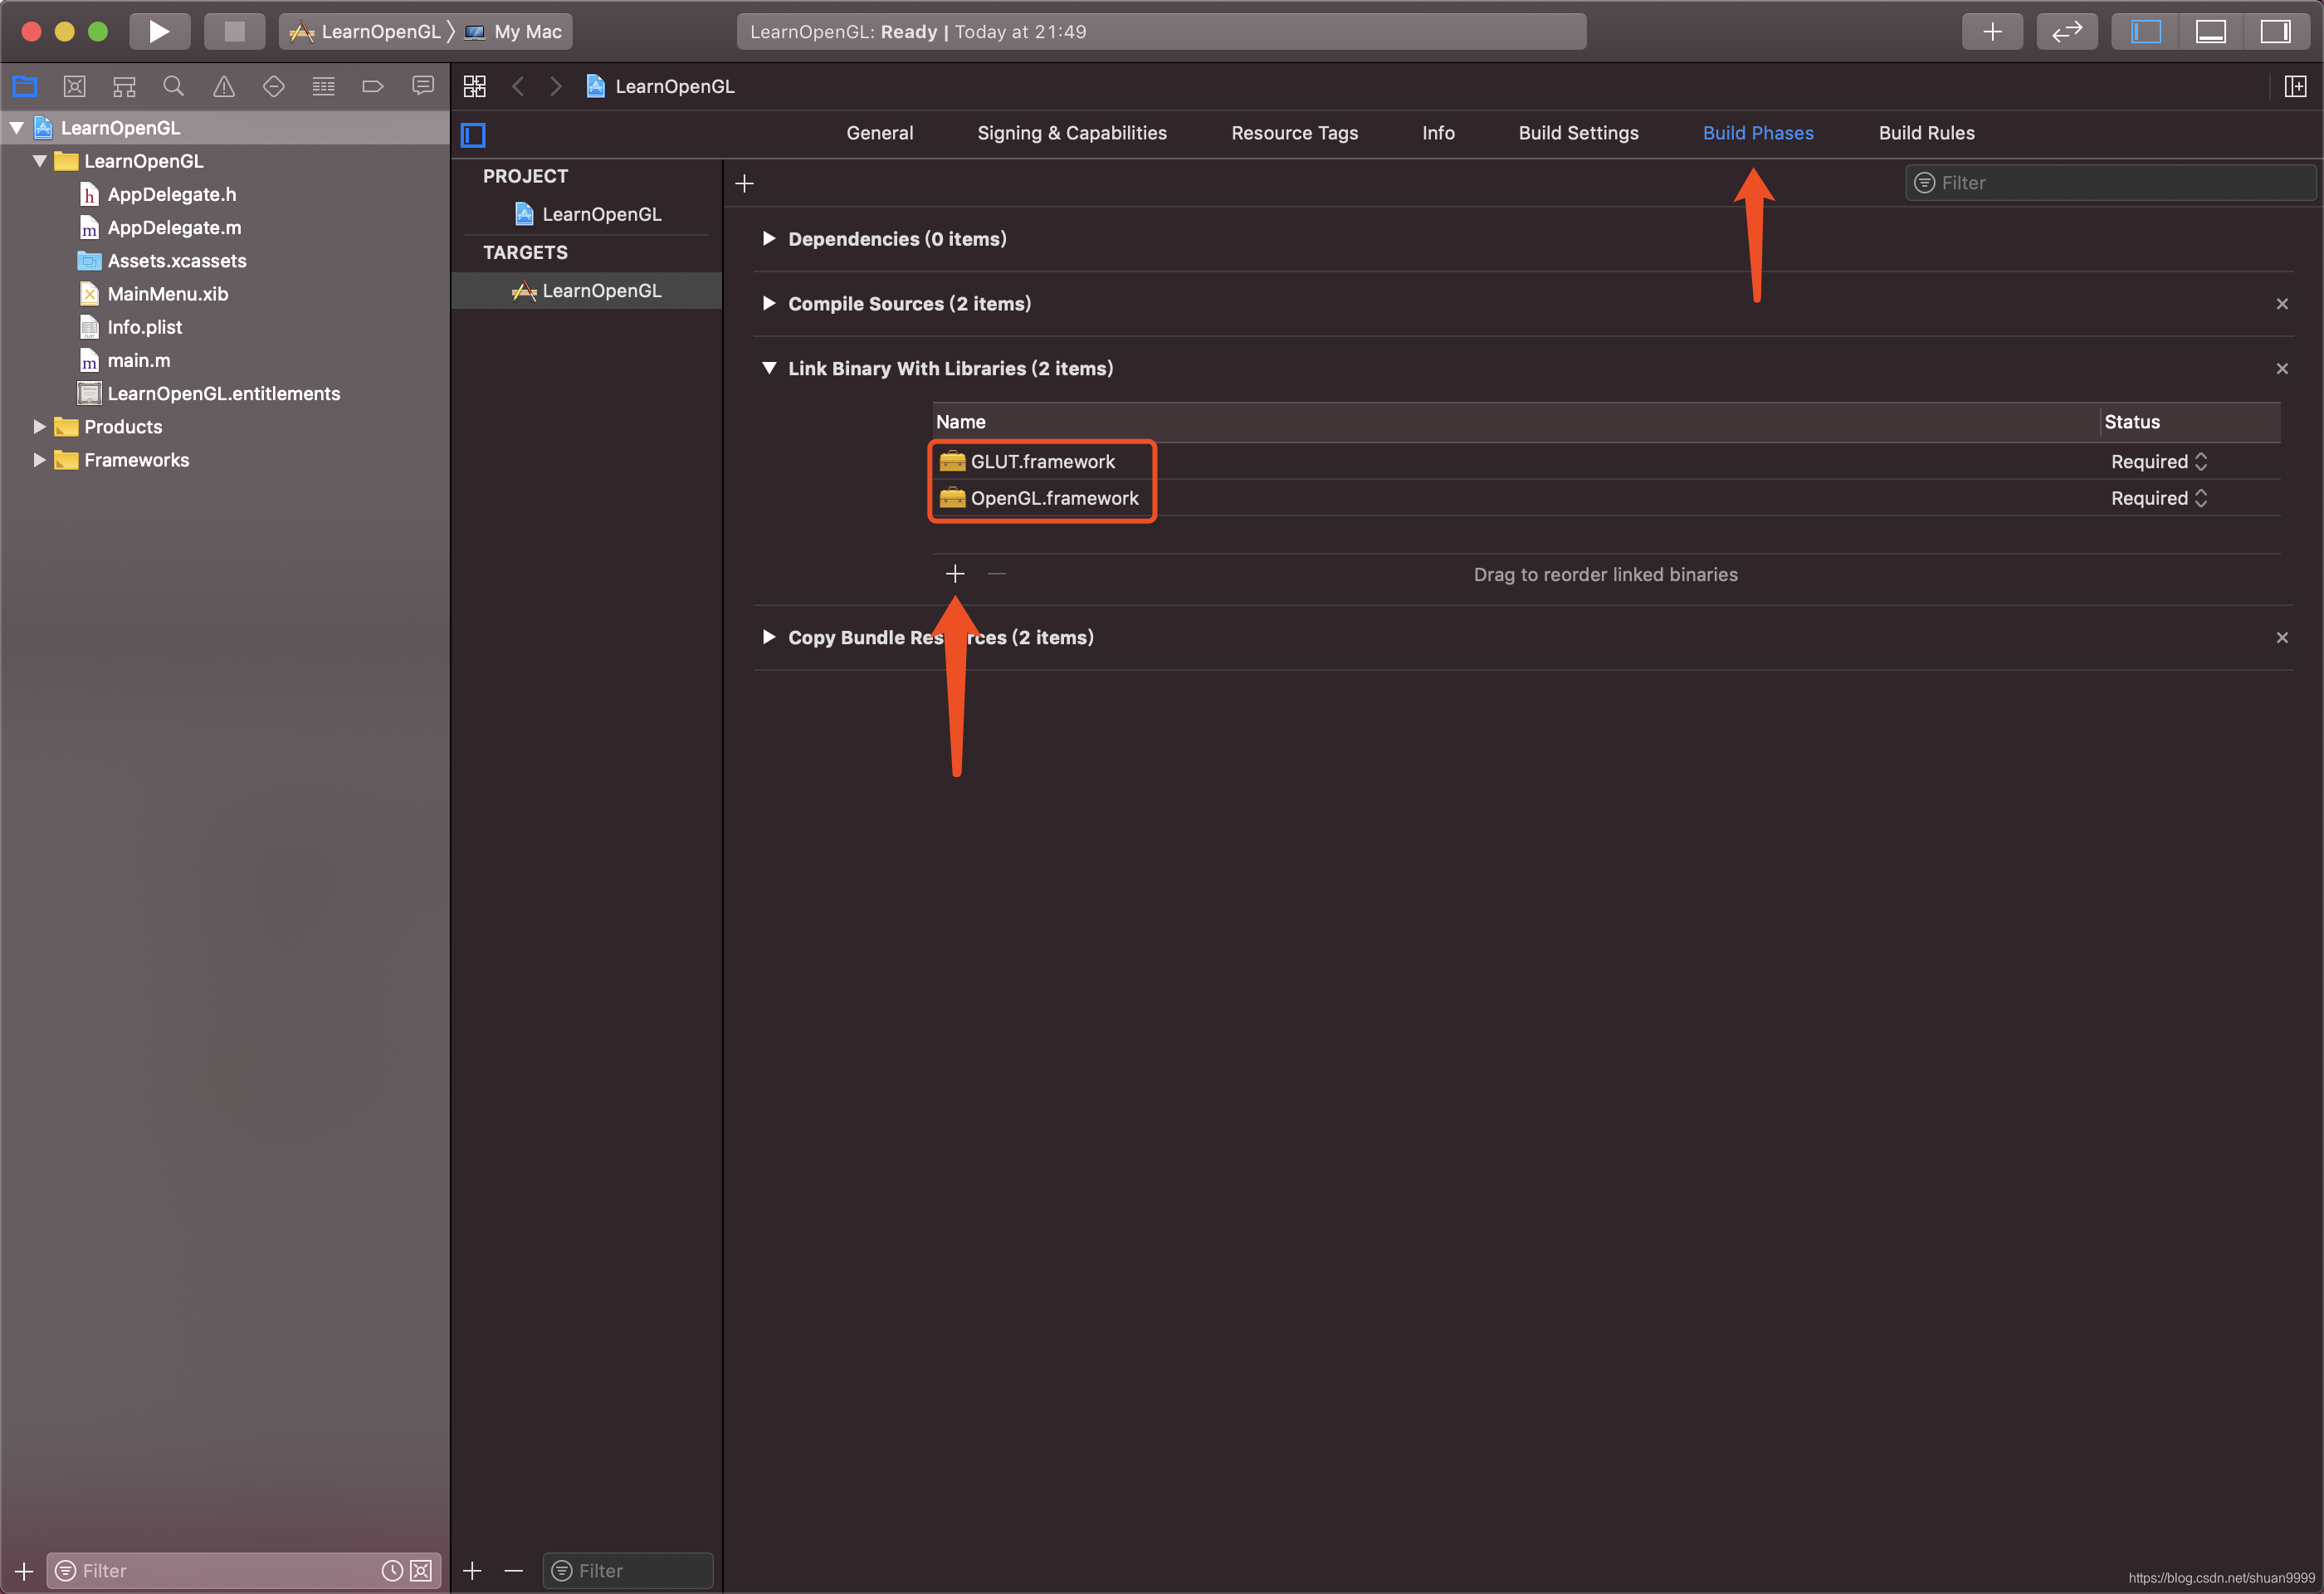Stop the running build

click(234, 31)
